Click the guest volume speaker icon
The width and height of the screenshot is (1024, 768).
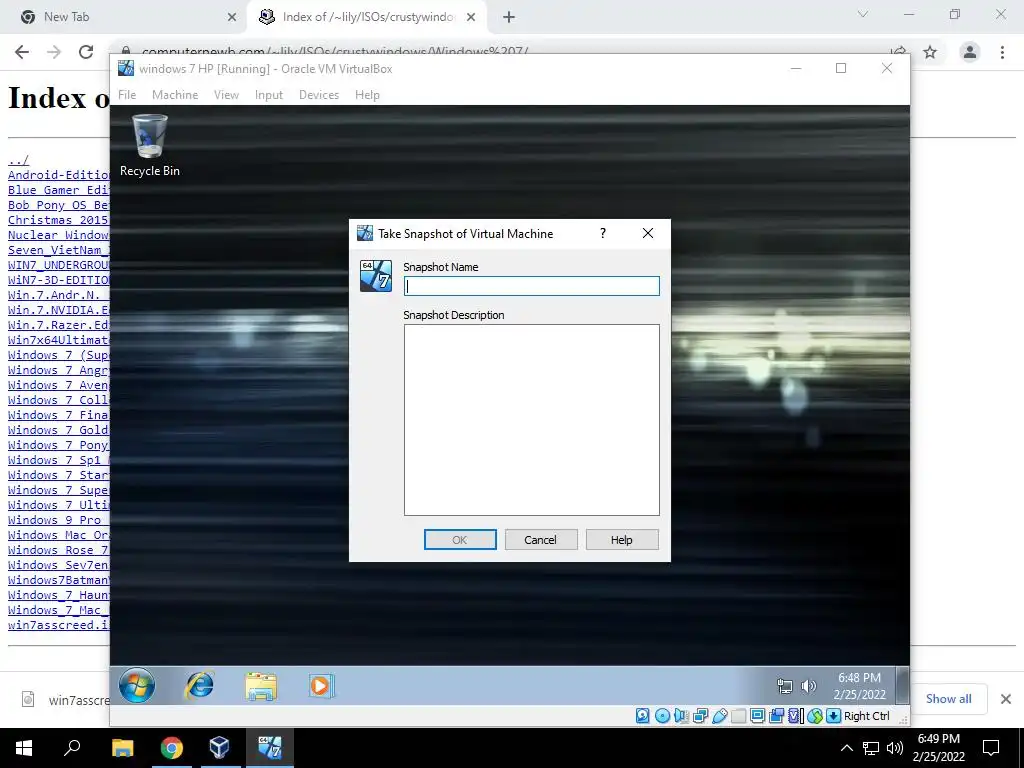pyautogui.click(x=808, y=686)
